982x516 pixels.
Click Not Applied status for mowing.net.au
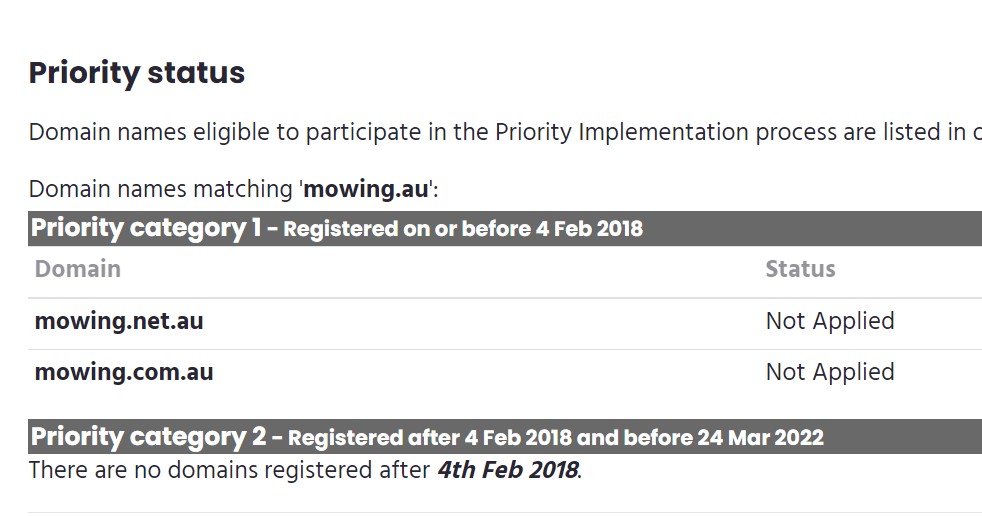[x=830, y=321]
